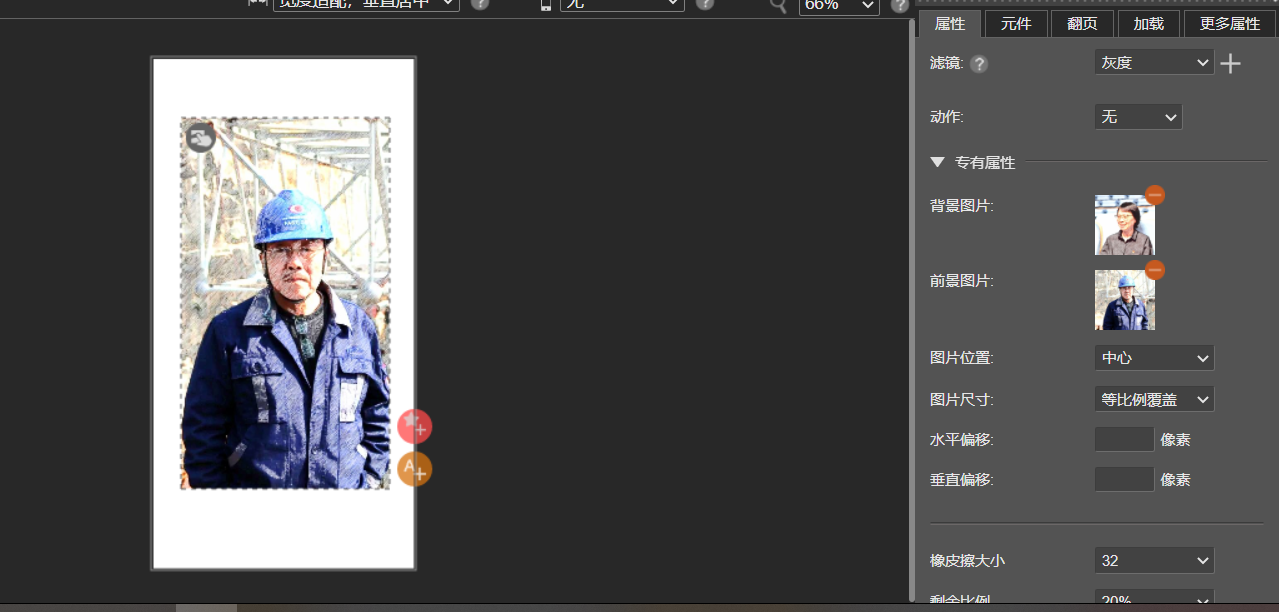The height and width of the screenshot is (612, 1279).
Task: Click the 垂直偏移 input field
Action: [1124, 479]
